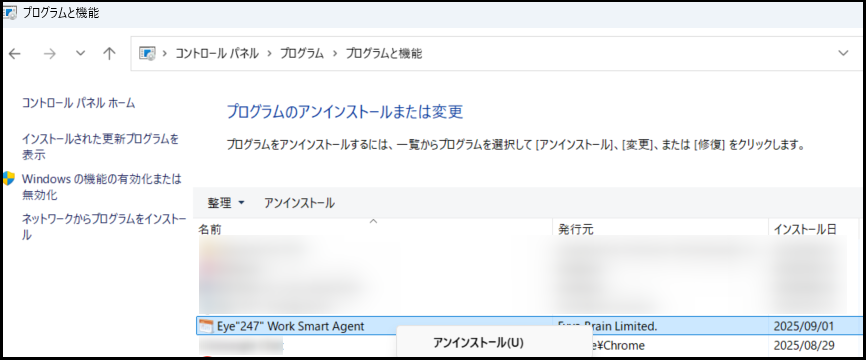866x360 pixels.
Task: Click the shield icon beside Windows の機能
Action: pyautogui.click(x=8, y=178)
